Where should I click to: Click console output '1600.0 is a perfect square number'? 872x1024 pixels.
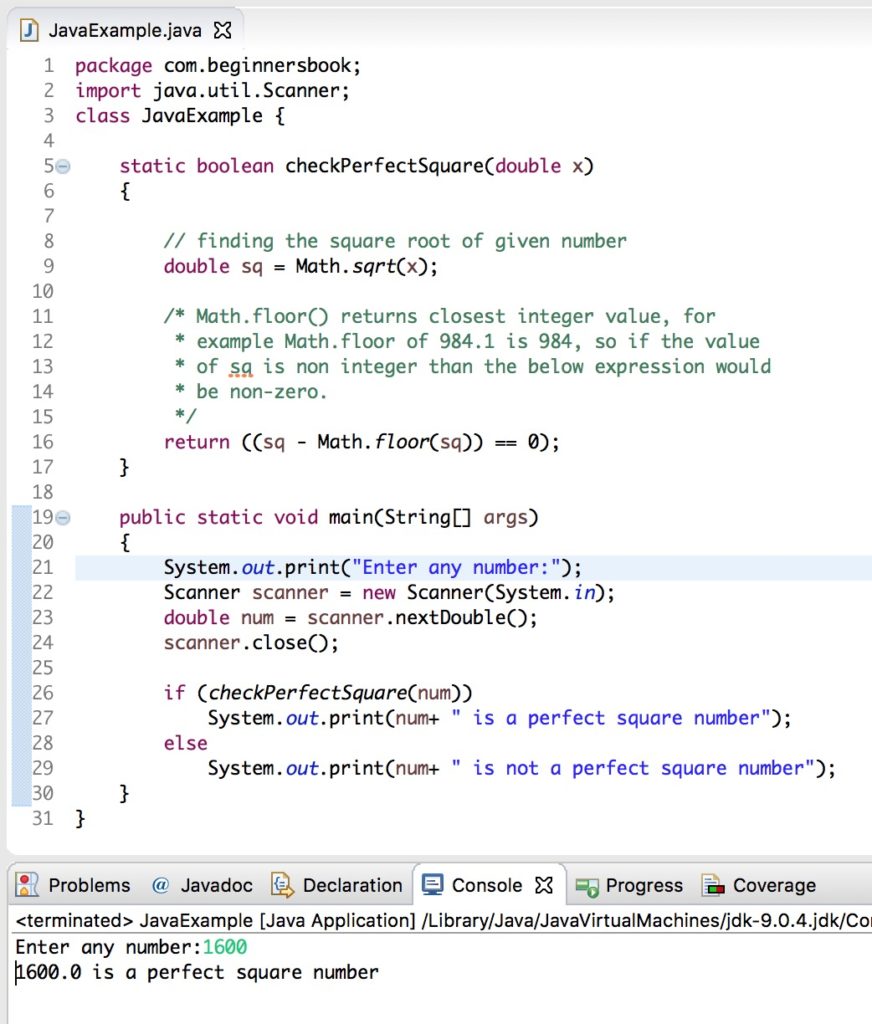(197, 972)
